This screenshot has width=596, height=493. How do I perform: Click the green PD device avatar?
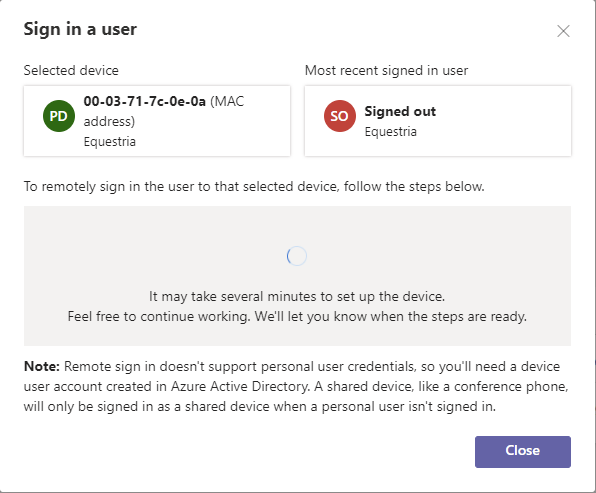click(59, 116)
